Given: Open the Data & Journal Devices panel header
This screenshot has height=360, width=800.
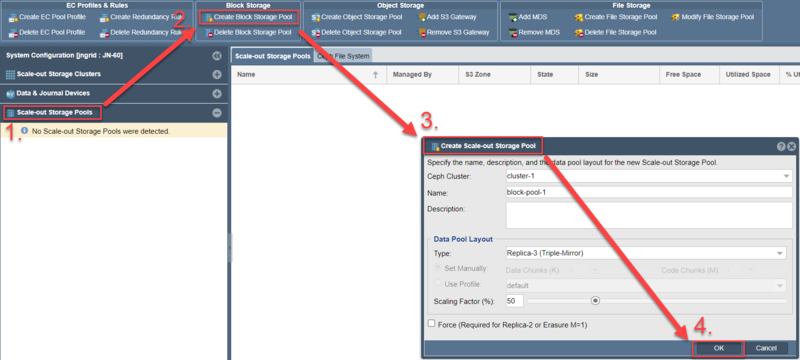Looking at the screenshot, I should [113, 94].
